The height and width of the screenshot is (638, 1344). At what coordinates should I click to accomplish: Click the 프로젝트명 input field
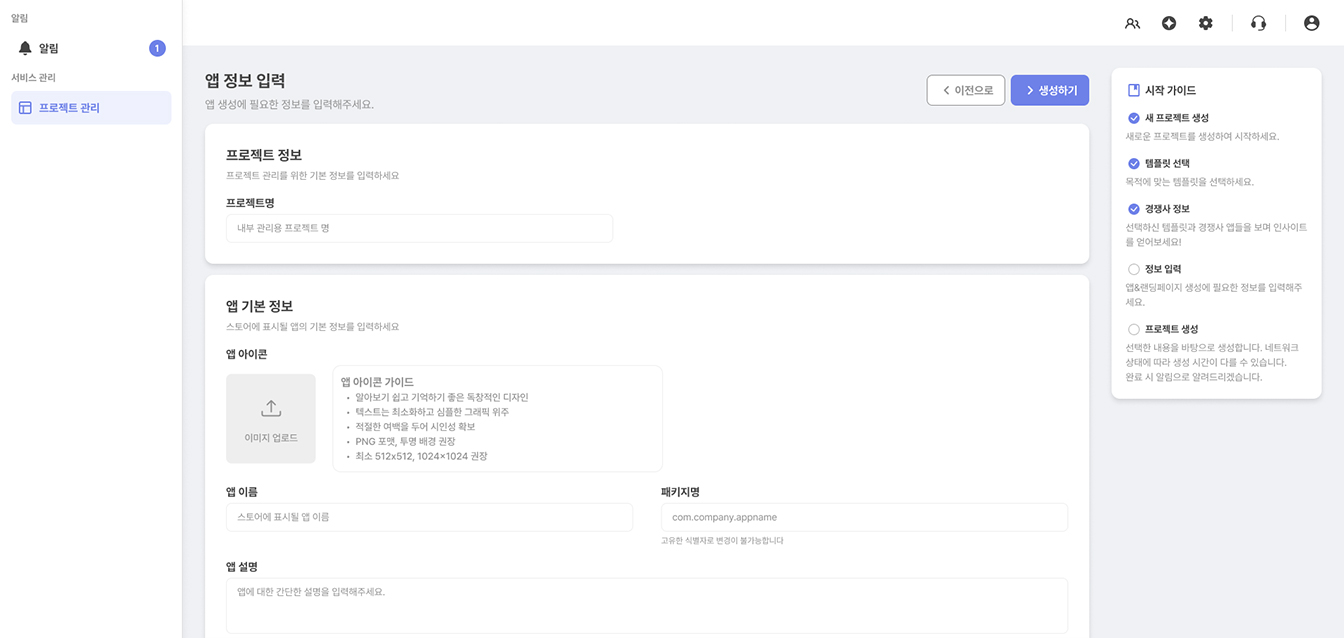point(420,228)
